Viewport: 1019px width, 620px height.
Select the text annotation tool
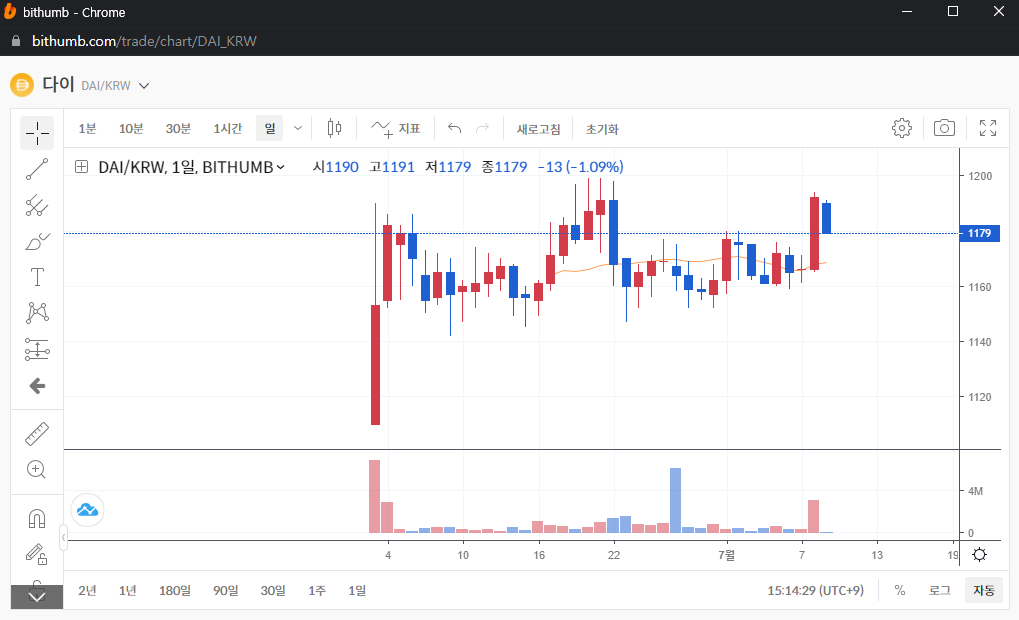37,278
